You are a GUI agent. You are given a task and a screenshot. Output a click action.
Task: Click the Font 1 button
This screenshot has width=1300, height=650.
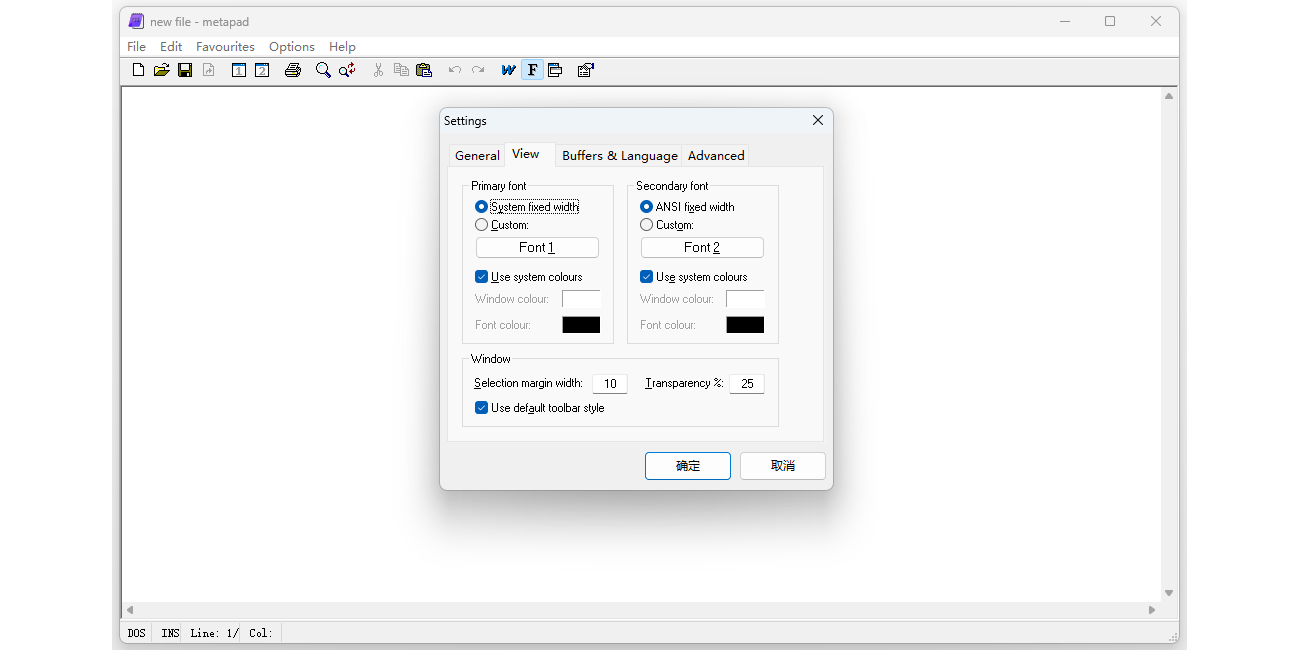tap(537, 248)
